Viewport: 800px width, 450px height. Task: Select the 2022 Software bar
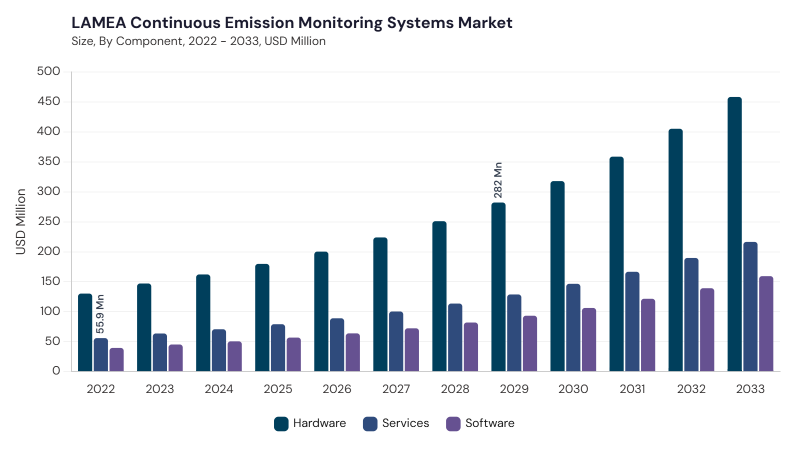(x=117, y=360)
